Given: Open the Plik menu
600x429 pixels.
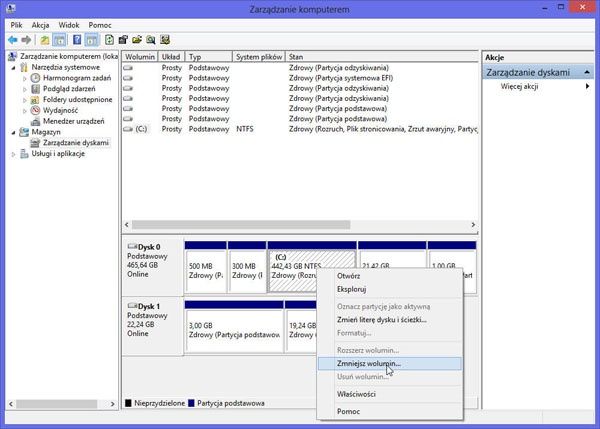Looking at the screenshot, I should [16, 25].
